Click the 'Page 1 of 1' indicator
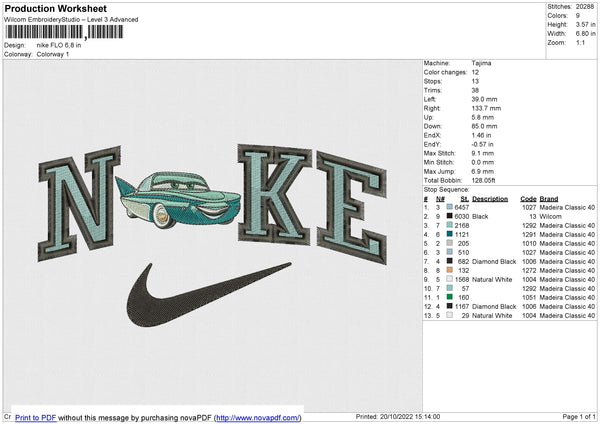 pos(579,417)
